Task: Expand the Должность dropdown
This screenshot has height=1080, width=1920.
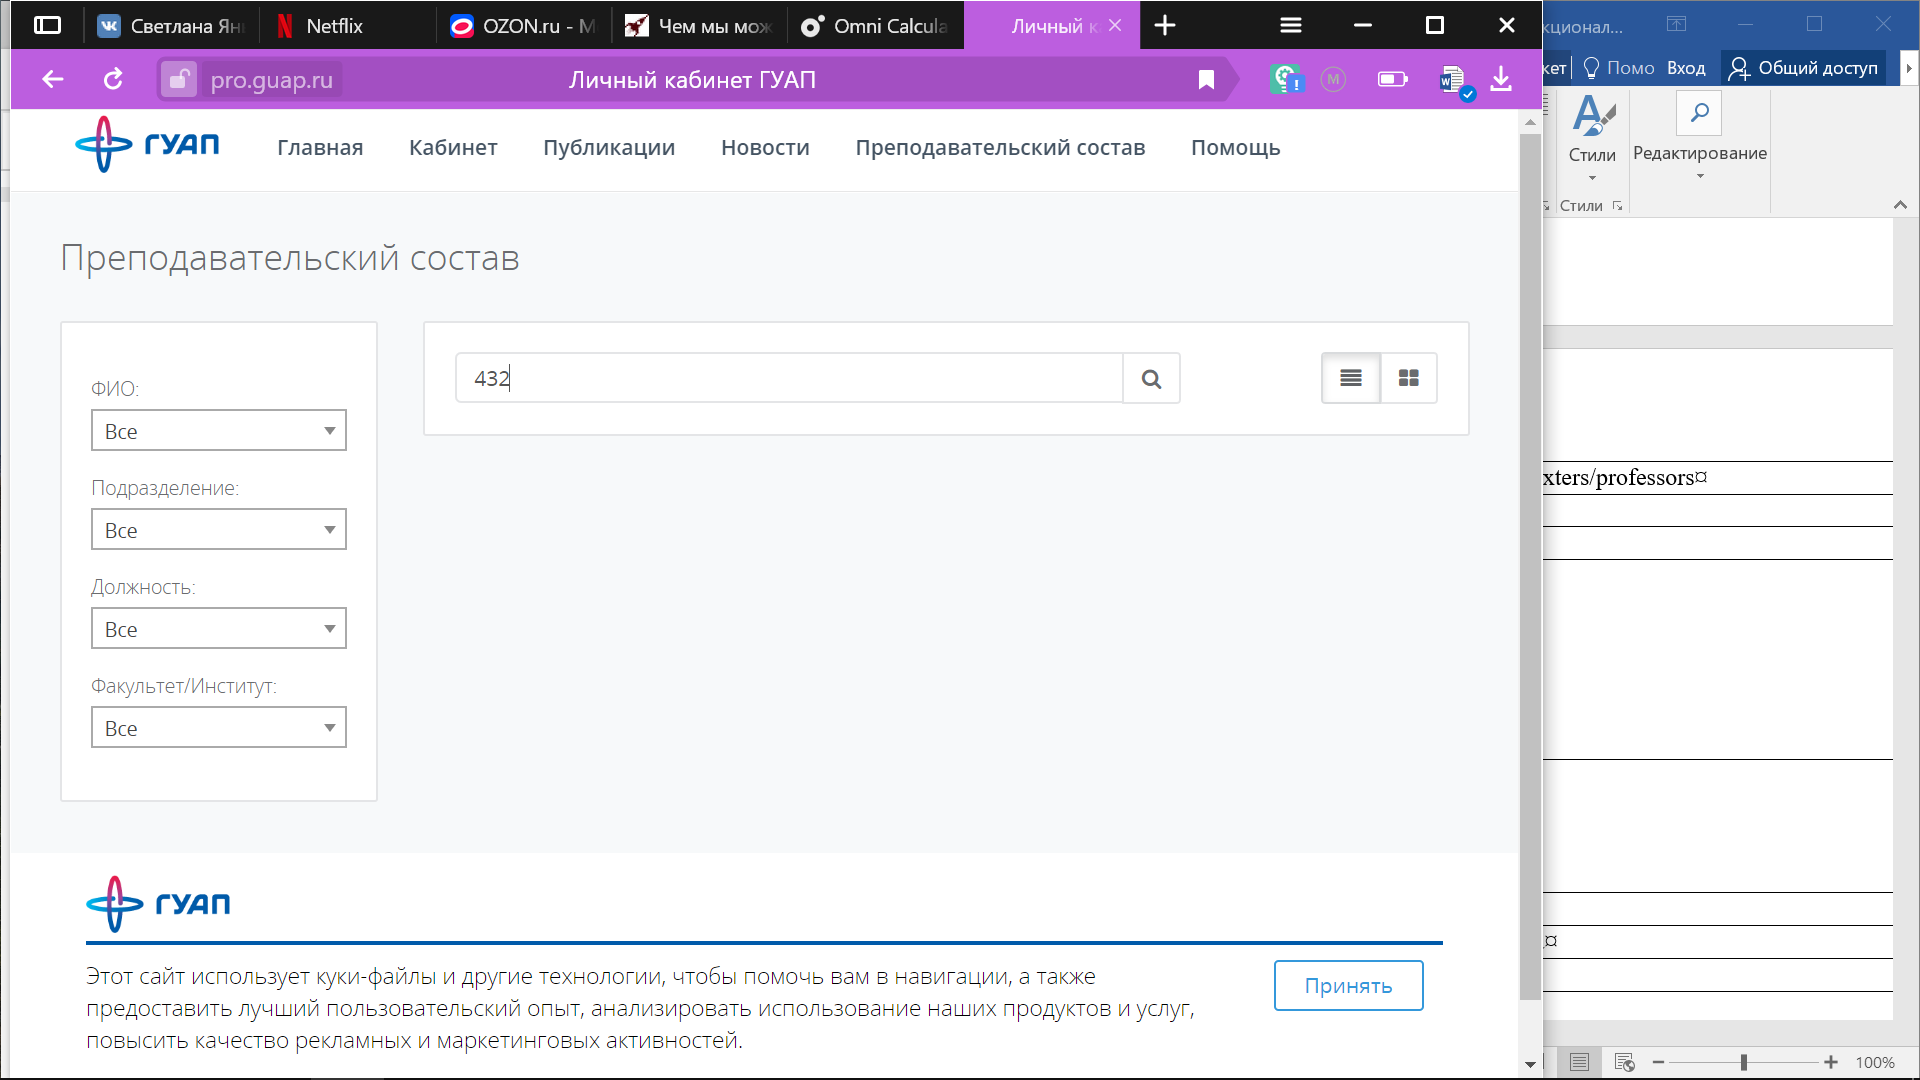Action: coord(218,629)
